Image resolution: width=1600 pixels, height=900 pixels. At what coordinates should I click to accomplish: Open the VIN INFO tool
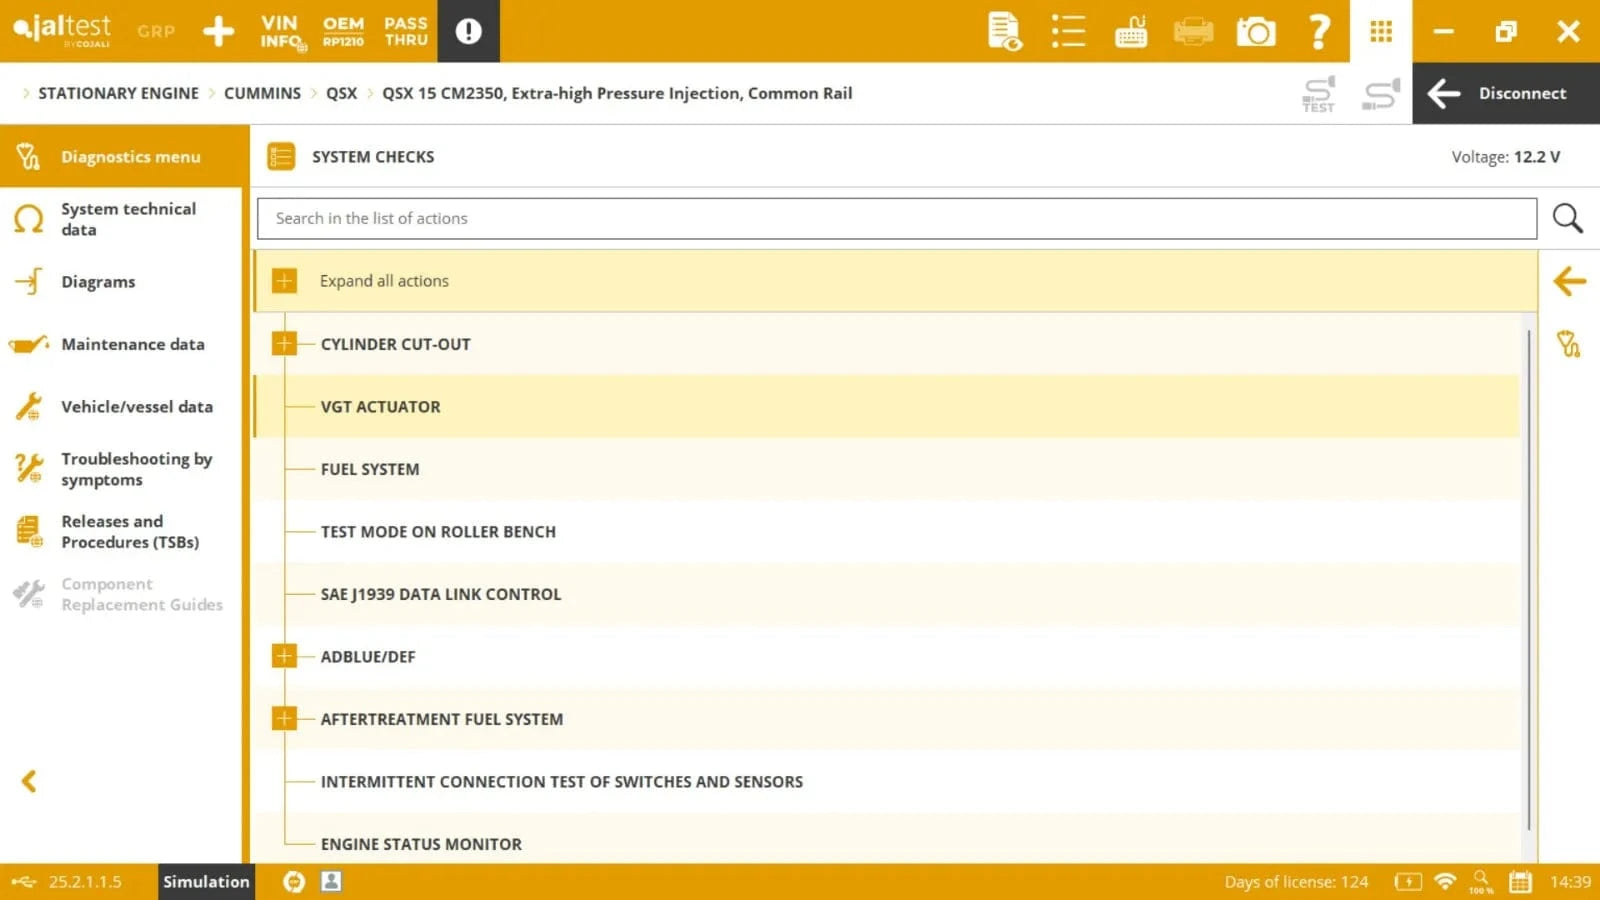(x=281, y=32)
